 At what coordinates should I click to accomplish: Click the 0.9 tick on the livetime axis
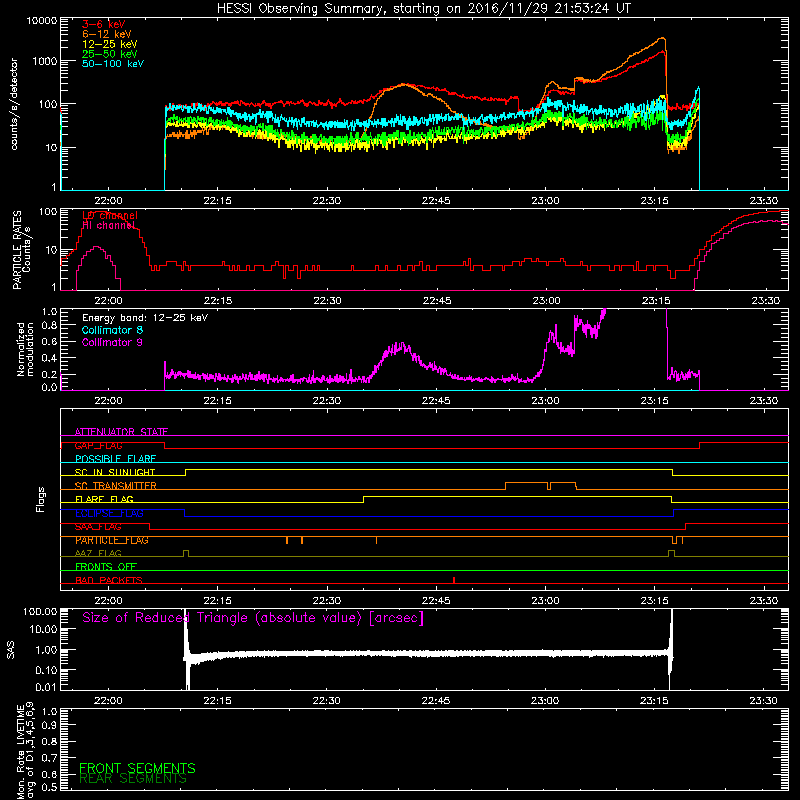49,725
